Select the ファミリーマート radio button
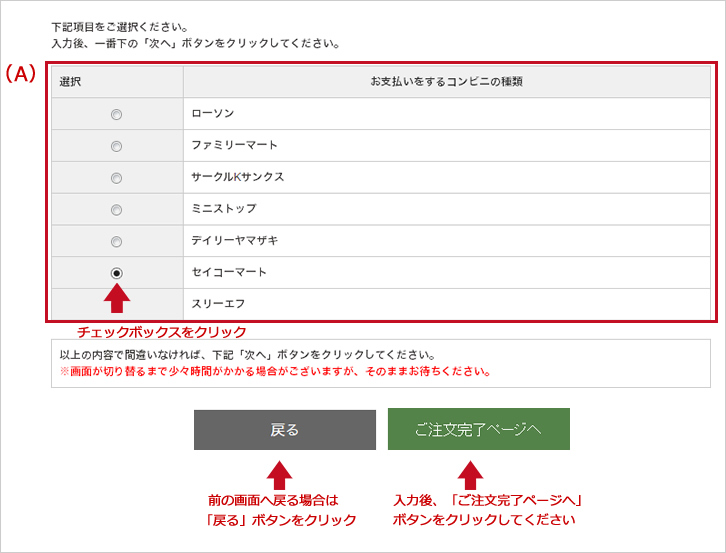726x553 pixels. click(x=116, y=146)
